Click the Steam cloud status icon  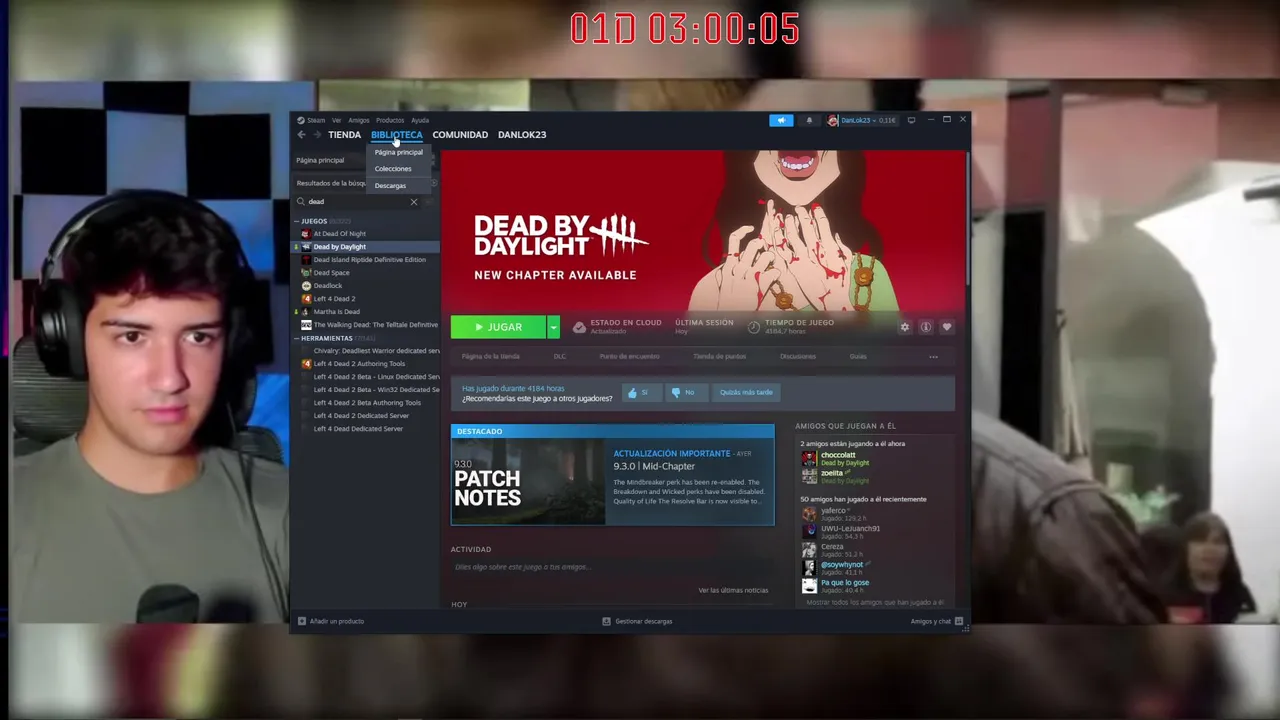tap(579, 327)
